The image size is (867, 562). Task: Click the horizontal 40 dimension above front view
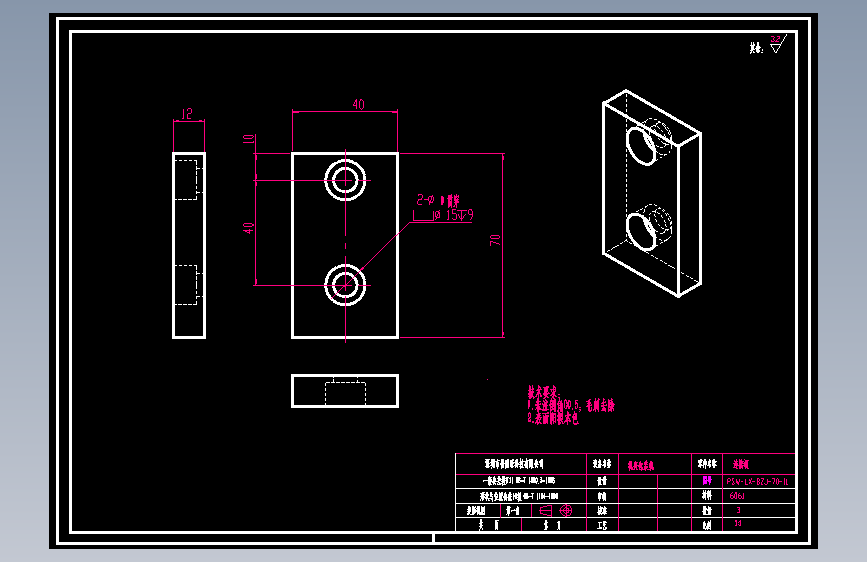click(358, 105)
